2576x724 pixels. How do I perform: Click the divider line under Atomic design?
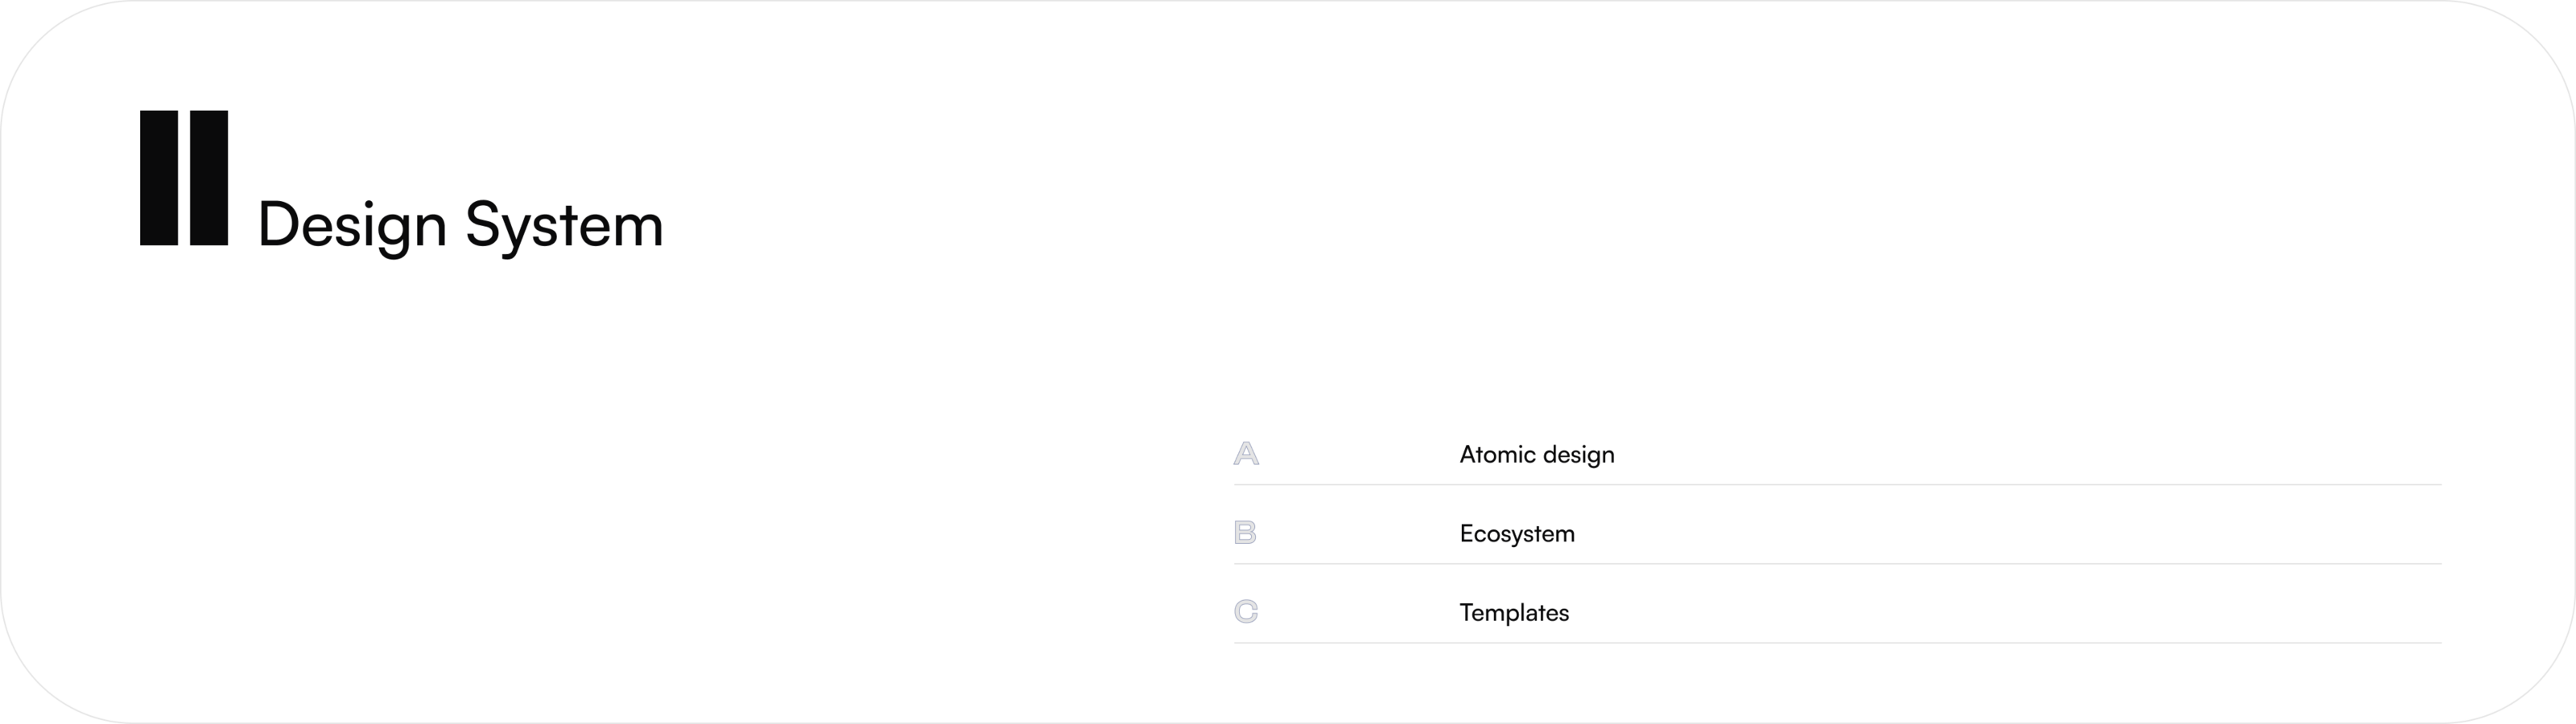click(x=1837, y=485)
